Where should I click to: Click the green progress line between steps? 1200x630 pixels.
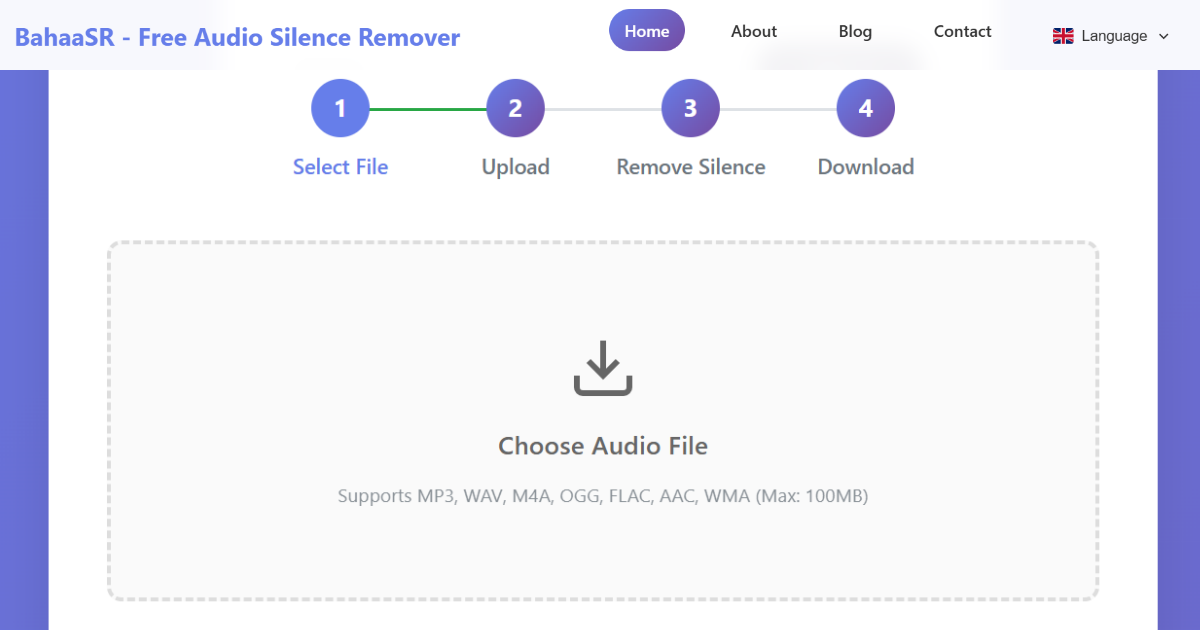click(428, 108)
